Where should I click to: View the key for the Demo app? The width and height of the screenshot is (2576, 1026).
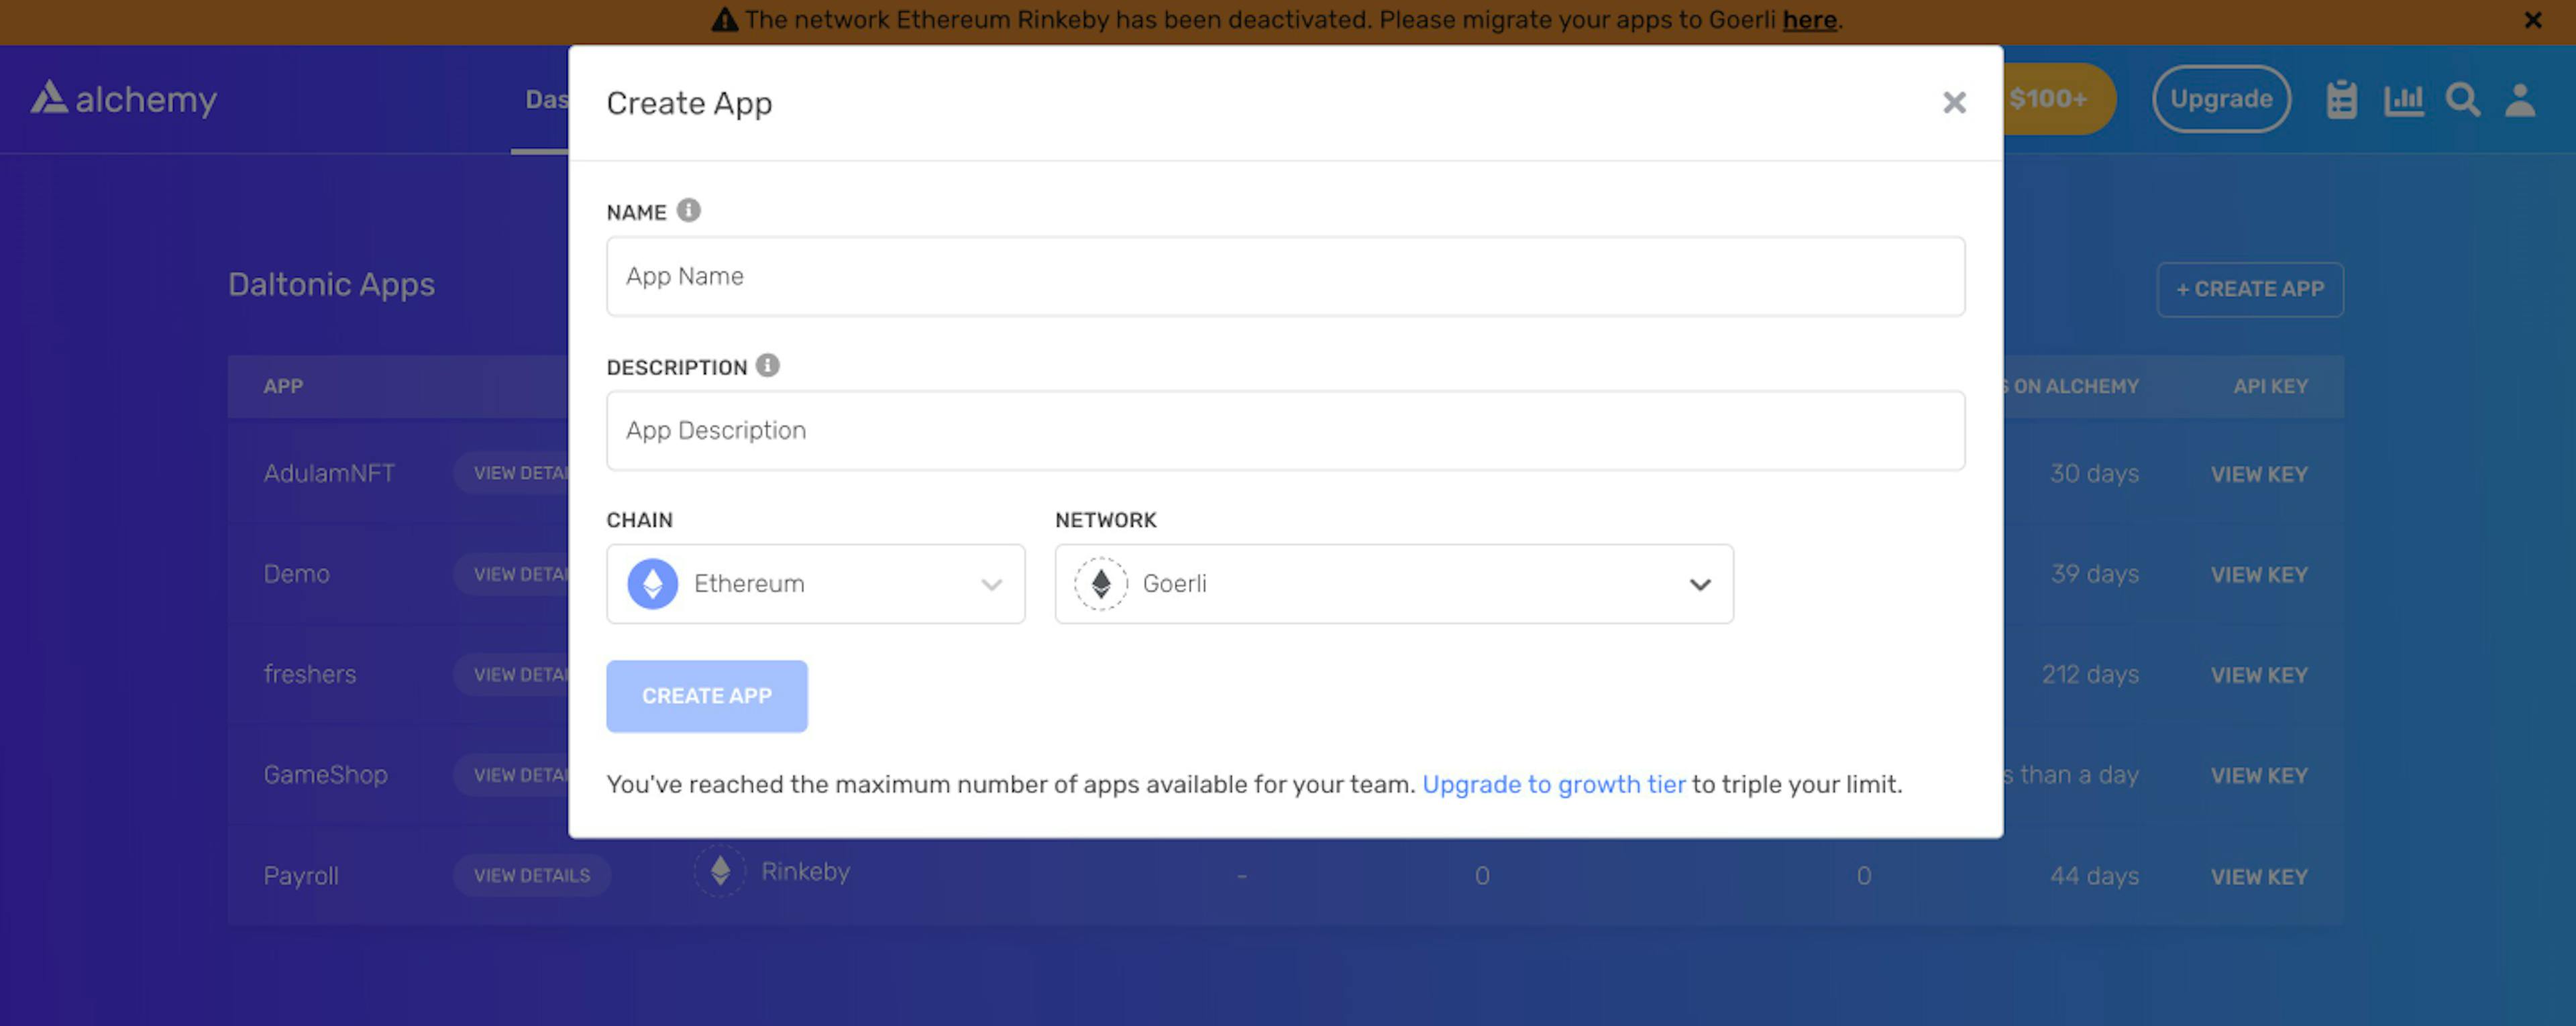tap(2259, 575)
